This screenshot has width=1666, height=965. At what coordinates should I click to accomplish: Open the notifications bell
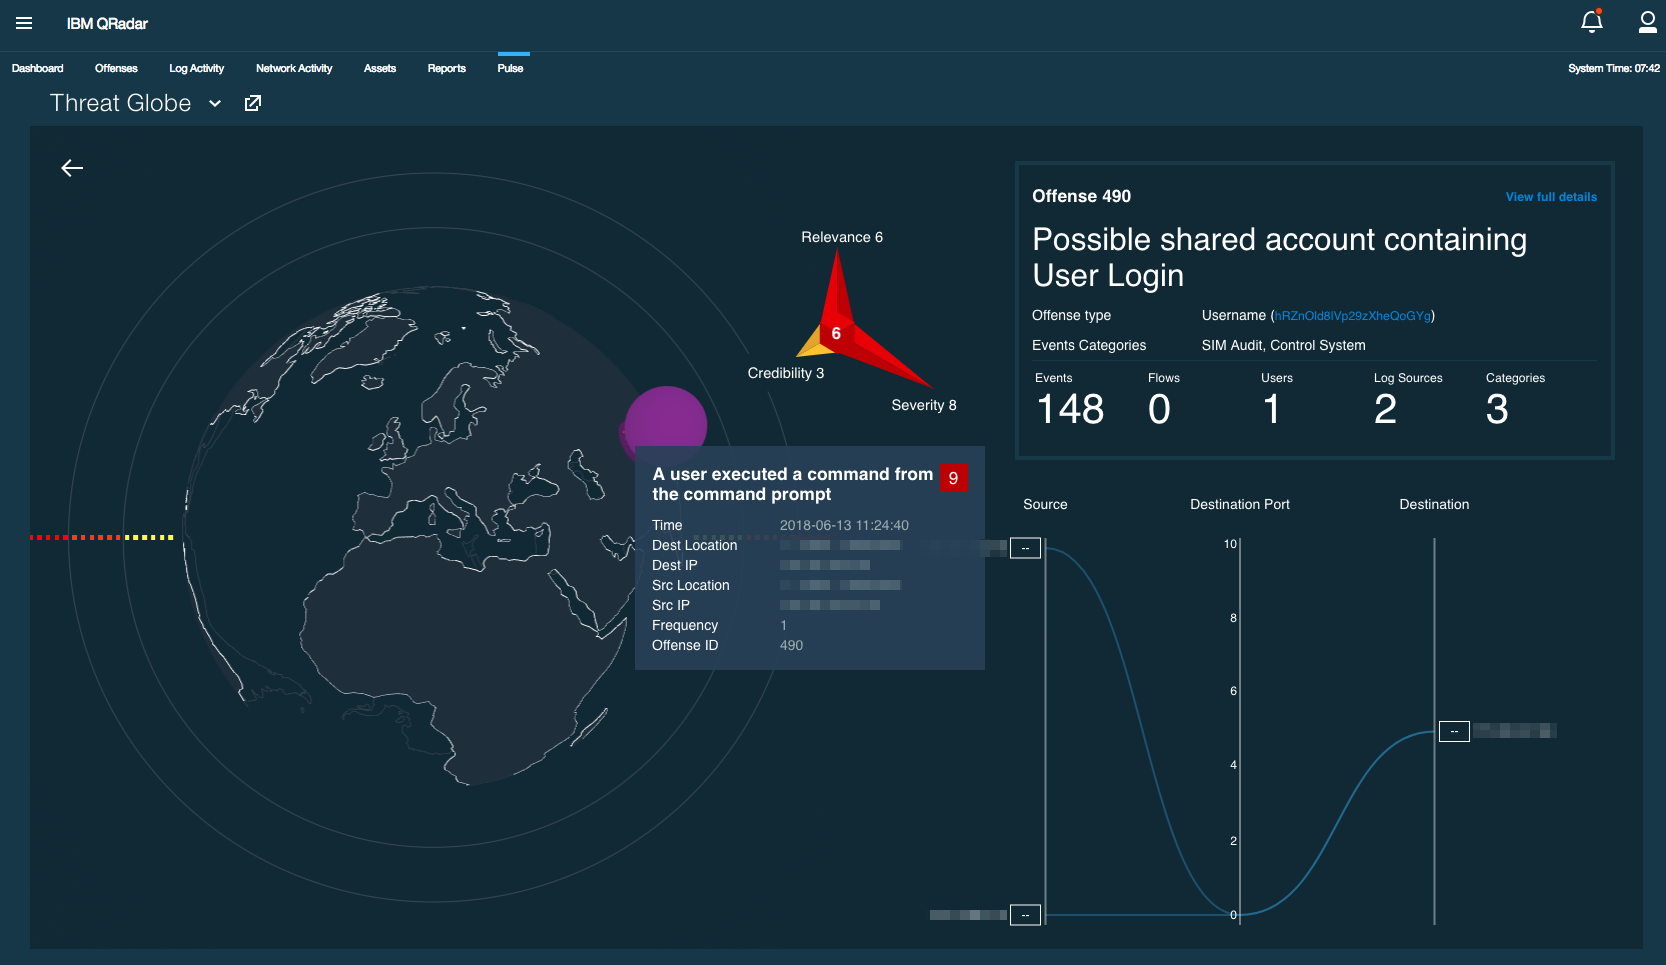(x=1592, y=21)
